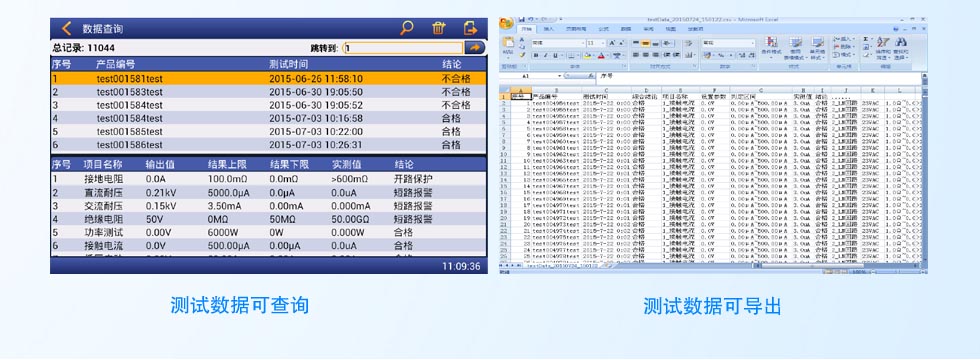Screen dimensions: 980x360
Task: Click the orange export file icon
Action: (x=470, y=28)
